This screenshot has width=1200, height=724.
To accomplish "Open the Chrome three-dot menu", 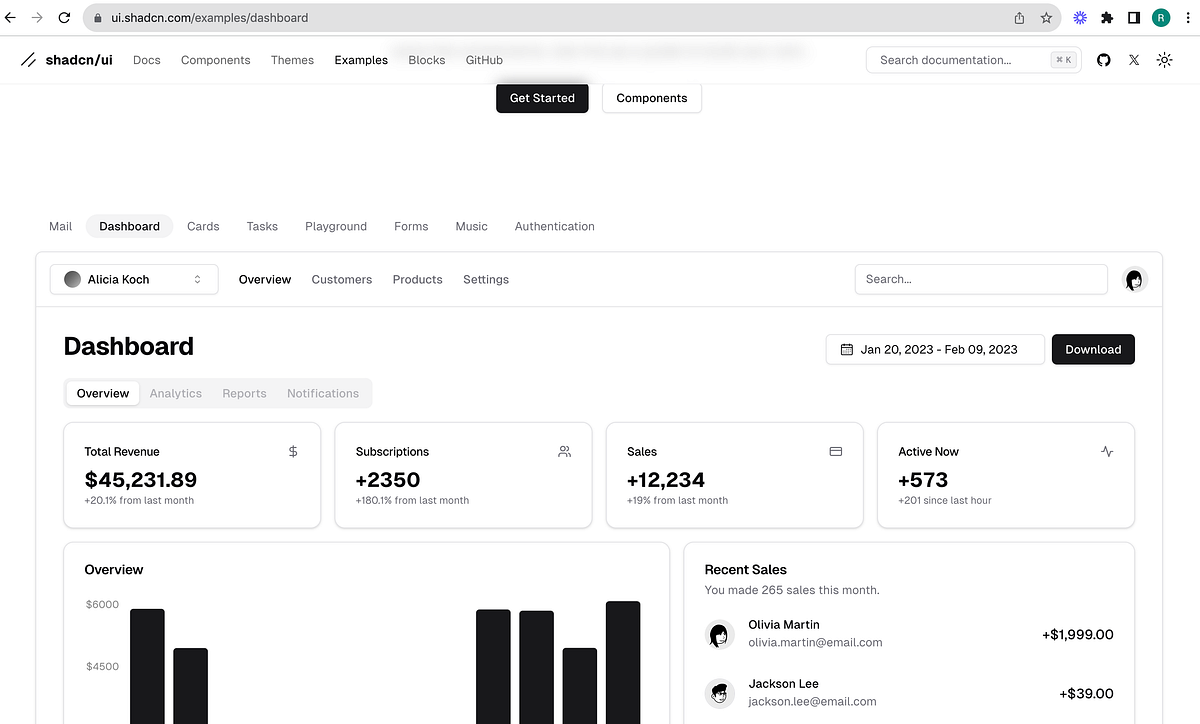I will [1188, 17].
